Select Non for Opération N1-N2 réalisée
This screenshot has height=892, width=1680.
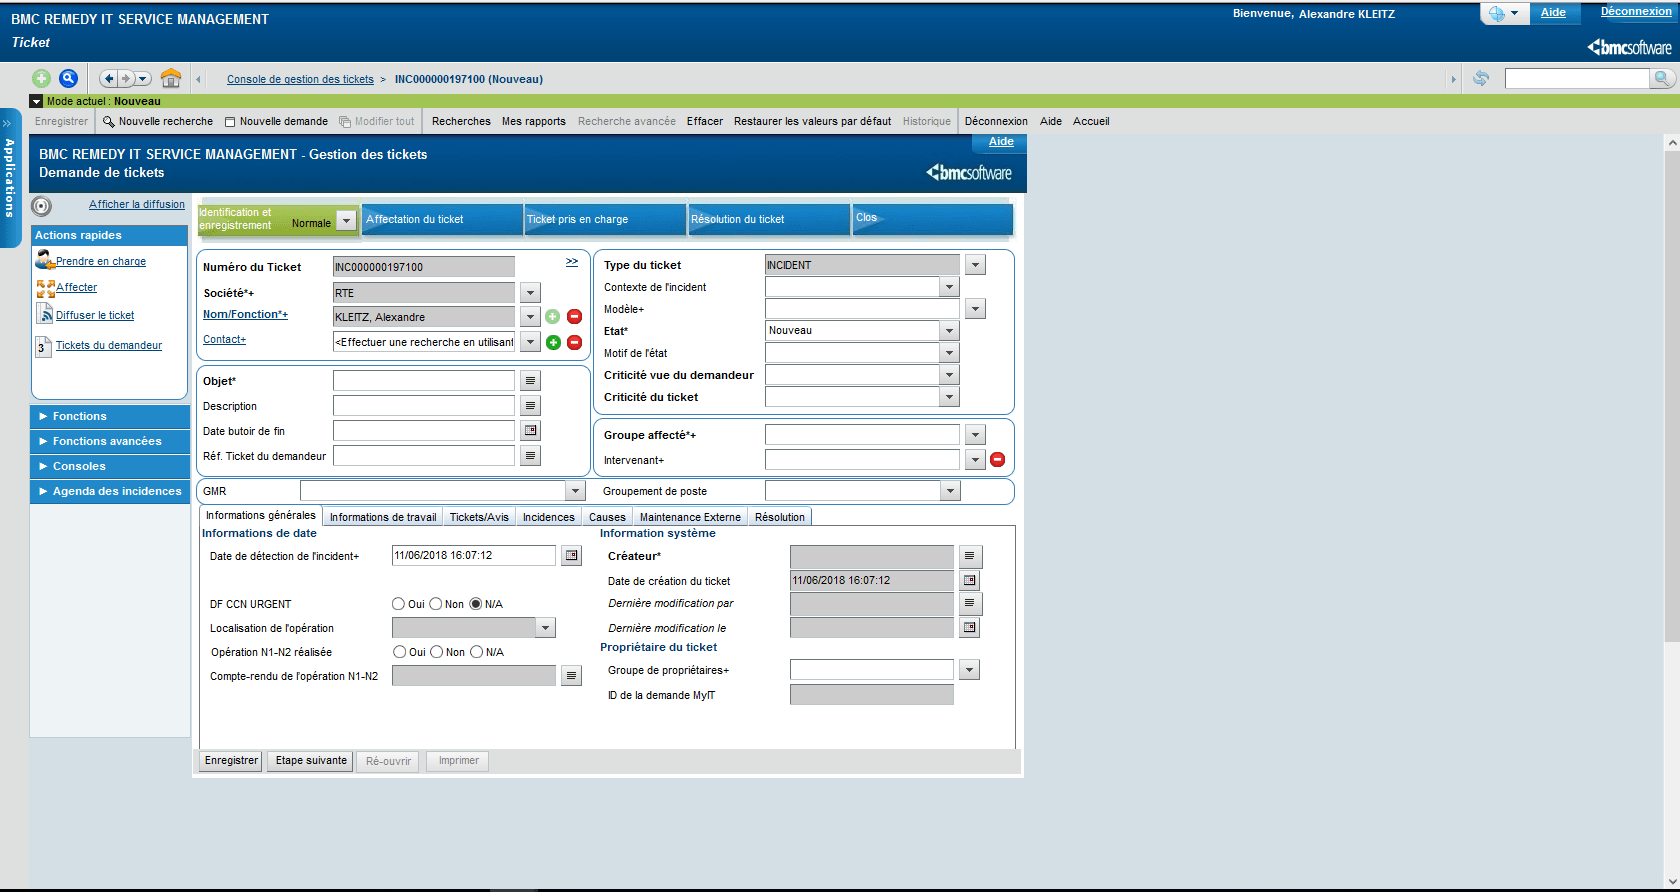coord(437,652)
